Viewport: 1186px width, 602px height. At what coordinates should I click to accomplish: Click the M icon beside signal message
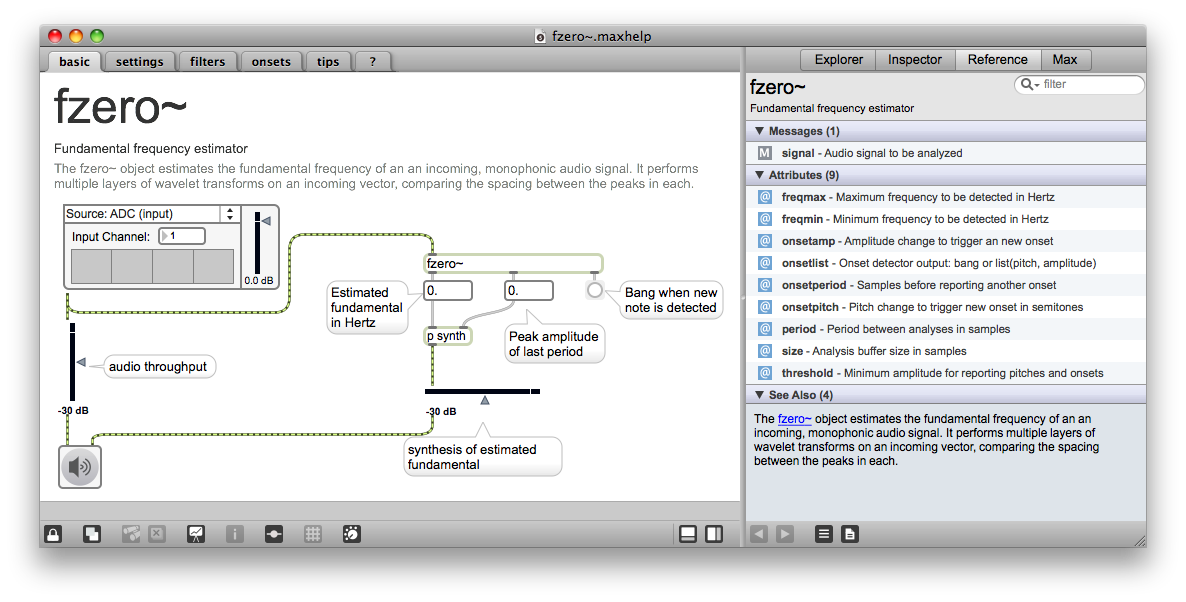click(765, 153)
